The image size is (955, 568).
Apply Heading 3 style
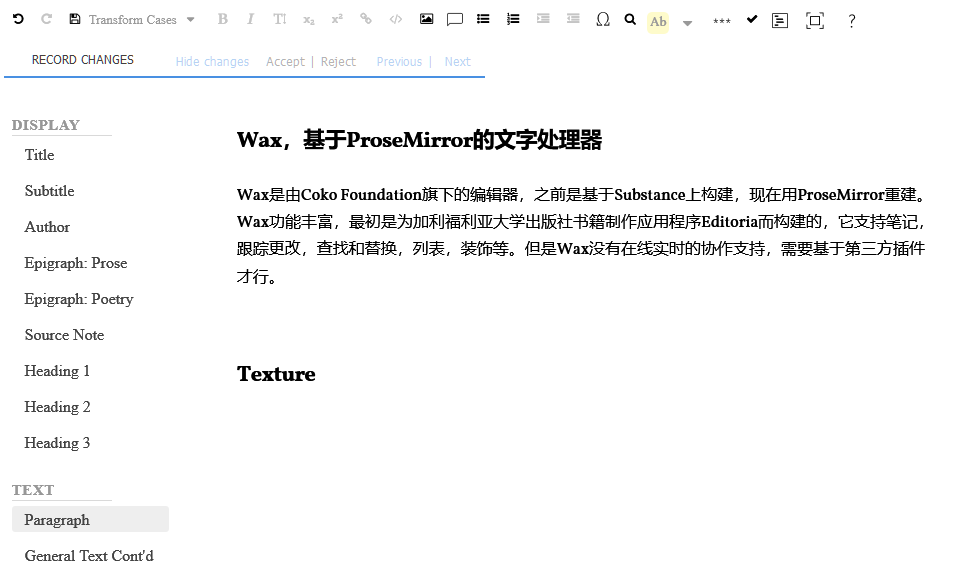[57, 443]
